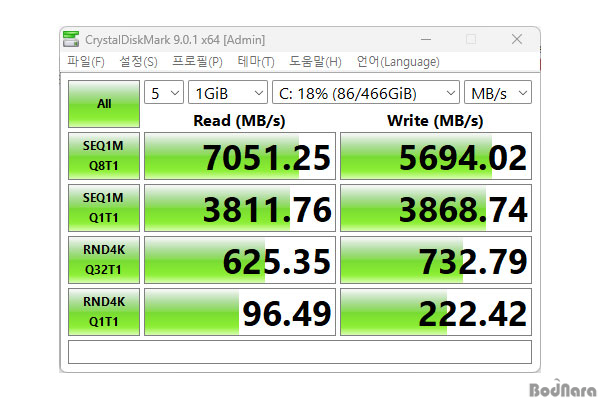The image size is (600, 400).
Task: Open the 프로필(P) menu
Action: click(x=197, y=62)
